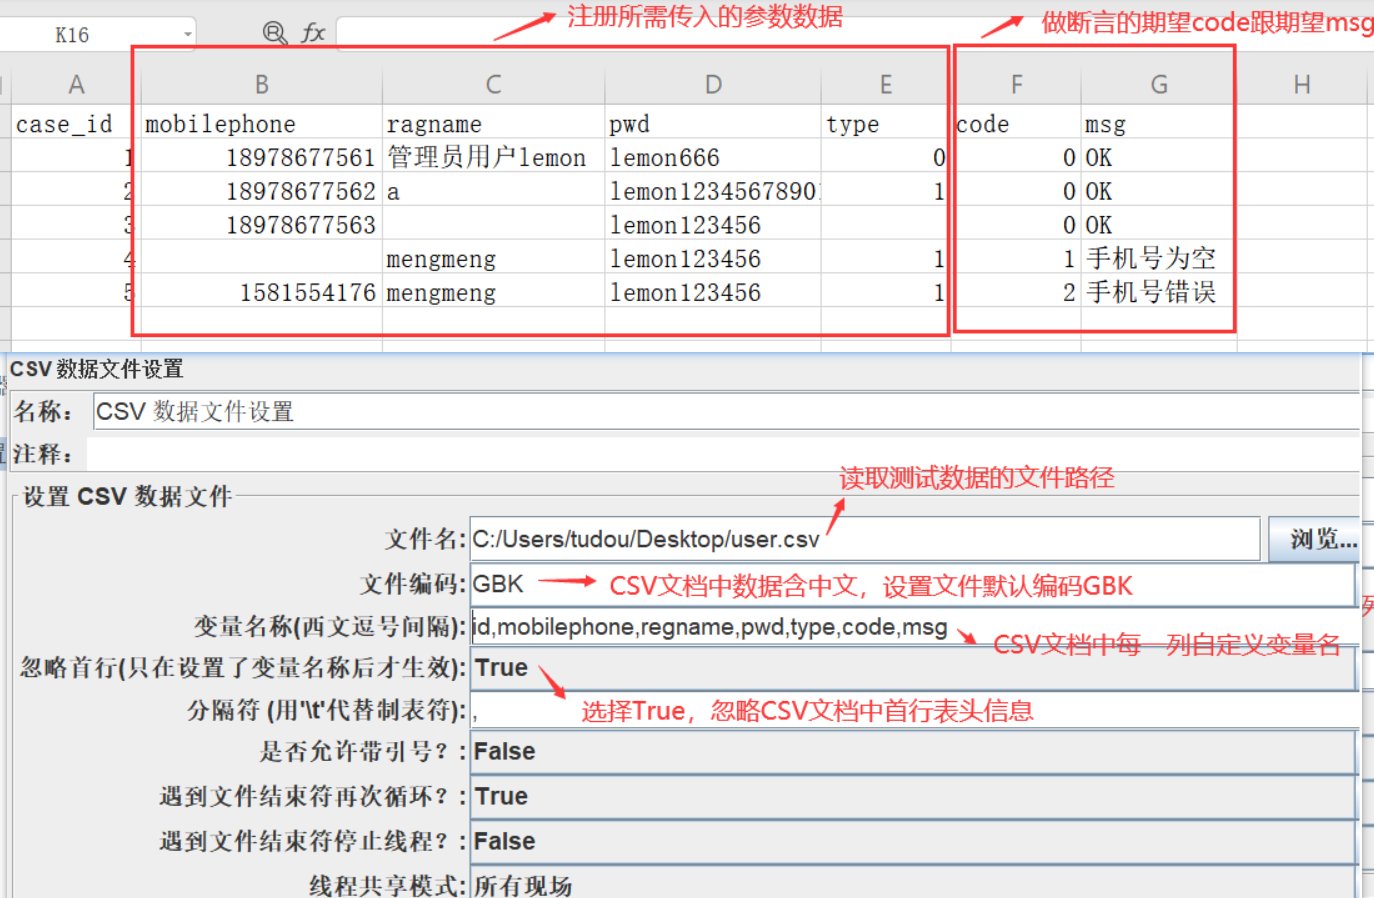Select cell with lemon1234567890 password

[713, 191]
